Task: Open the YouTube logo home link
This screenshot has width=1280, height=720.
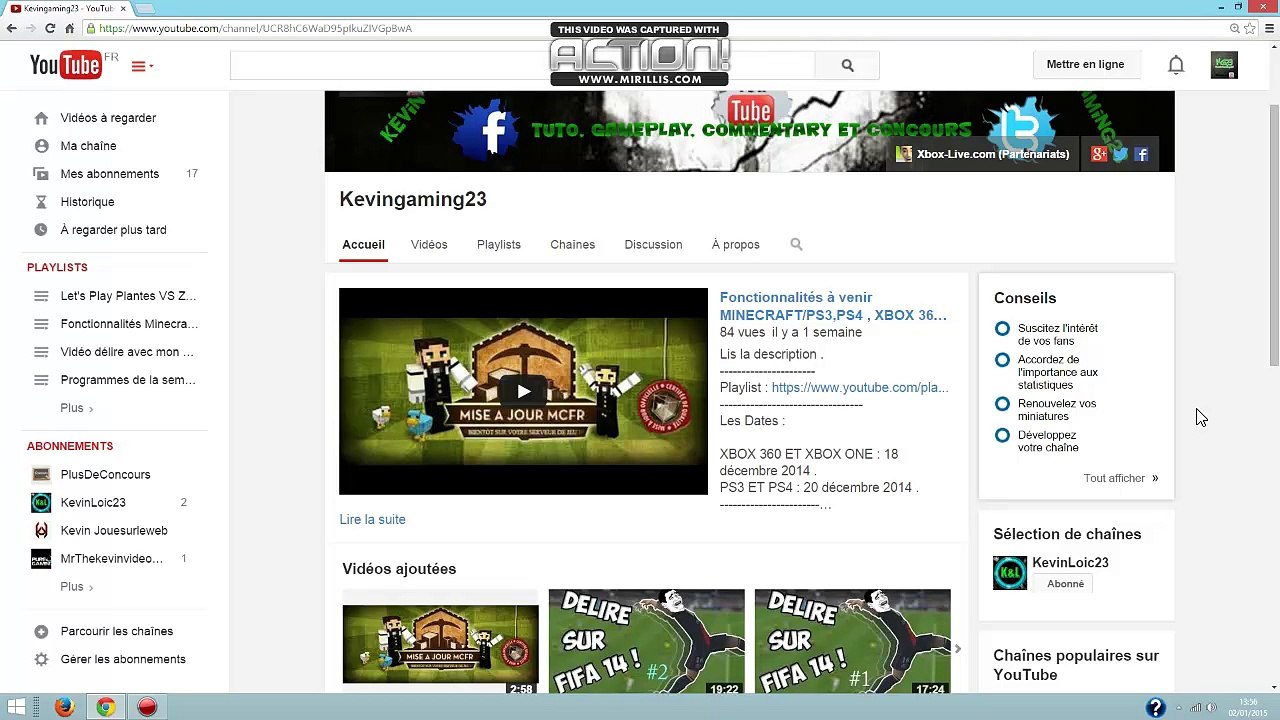Action: point(67,65)
